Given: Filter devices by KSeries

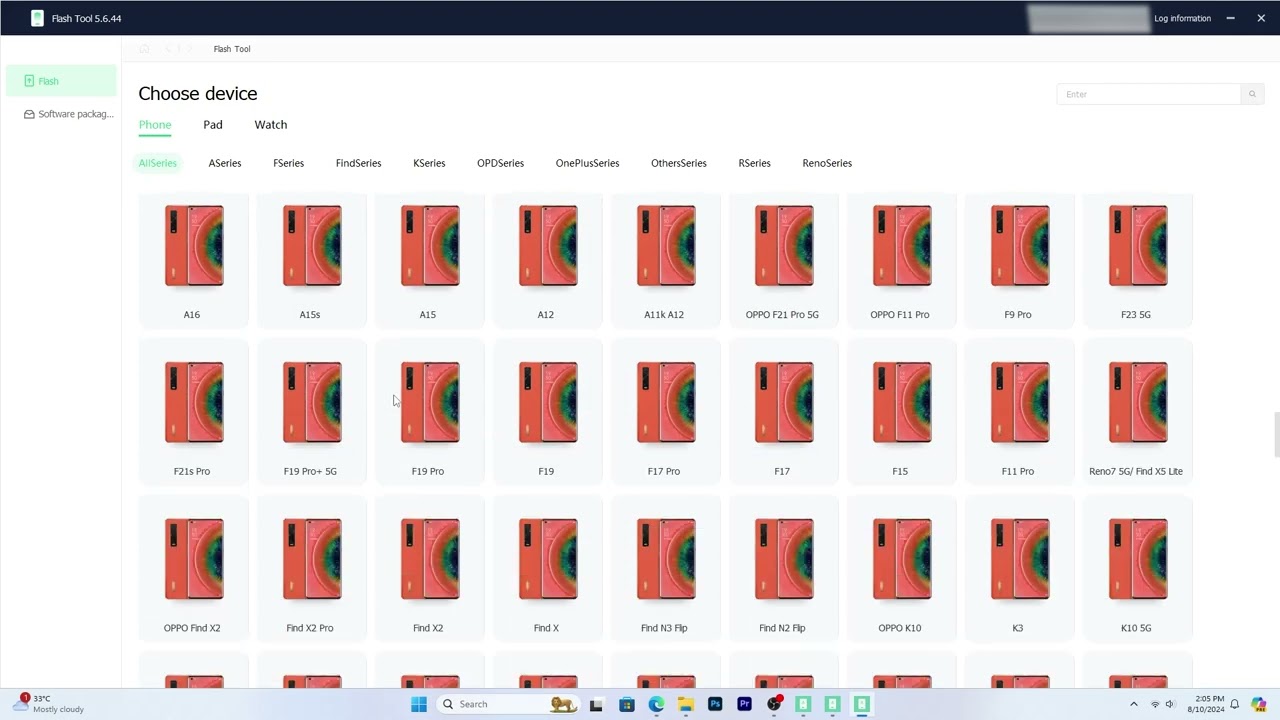Looking at the screenshot, I should pyautogui.click(x=429, y=163).
